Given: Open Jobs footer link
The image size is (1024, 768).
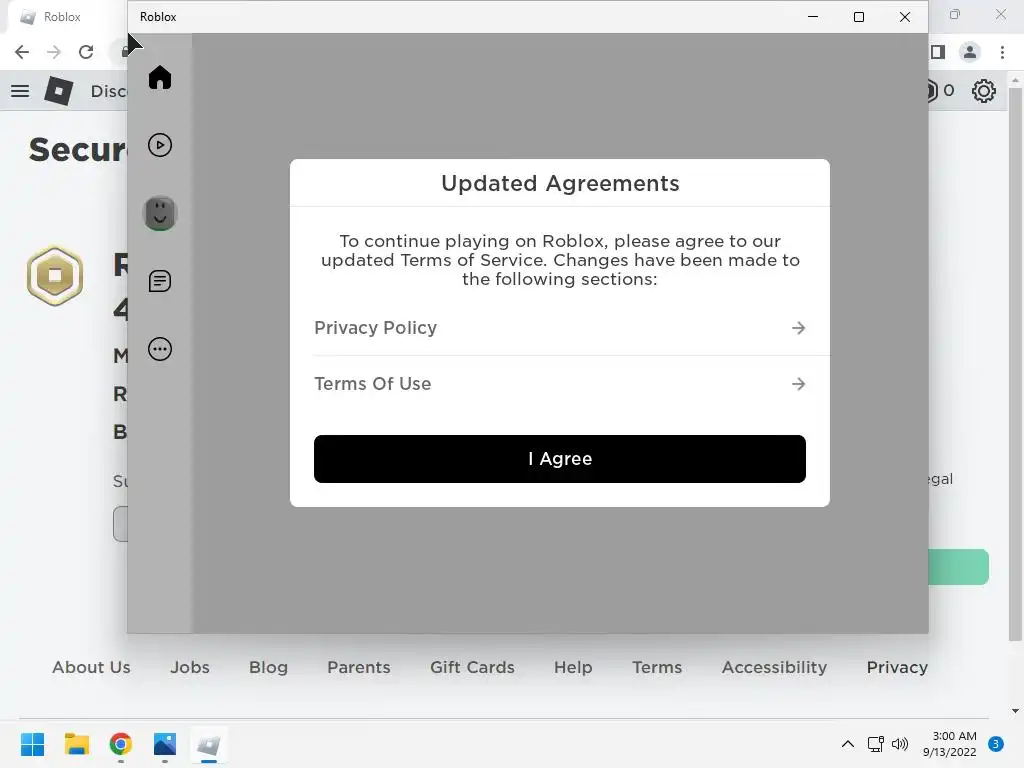Looking at the screenshot, I should (190, 667).
